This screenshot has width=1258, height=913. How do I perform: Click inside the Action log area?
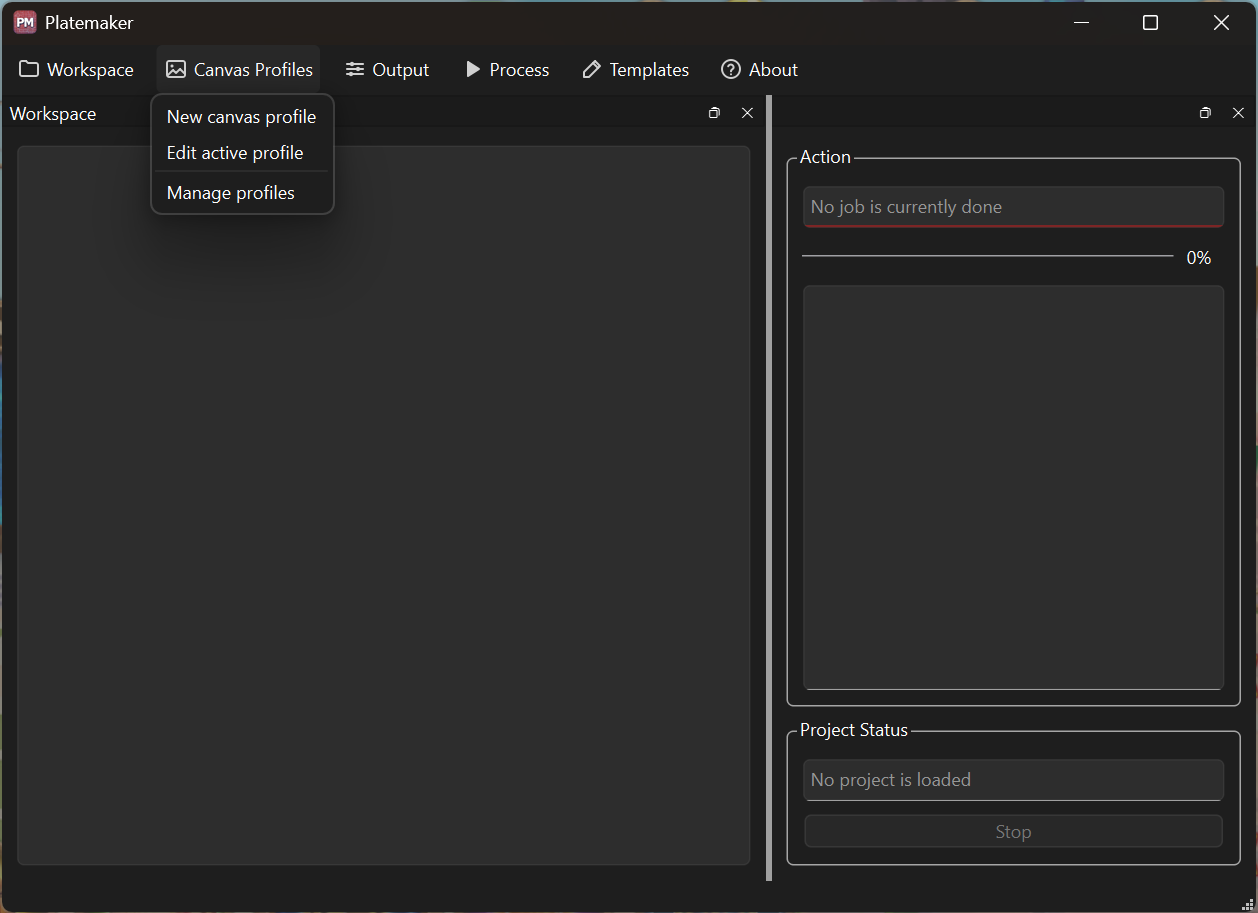(x=1013, y=487)
